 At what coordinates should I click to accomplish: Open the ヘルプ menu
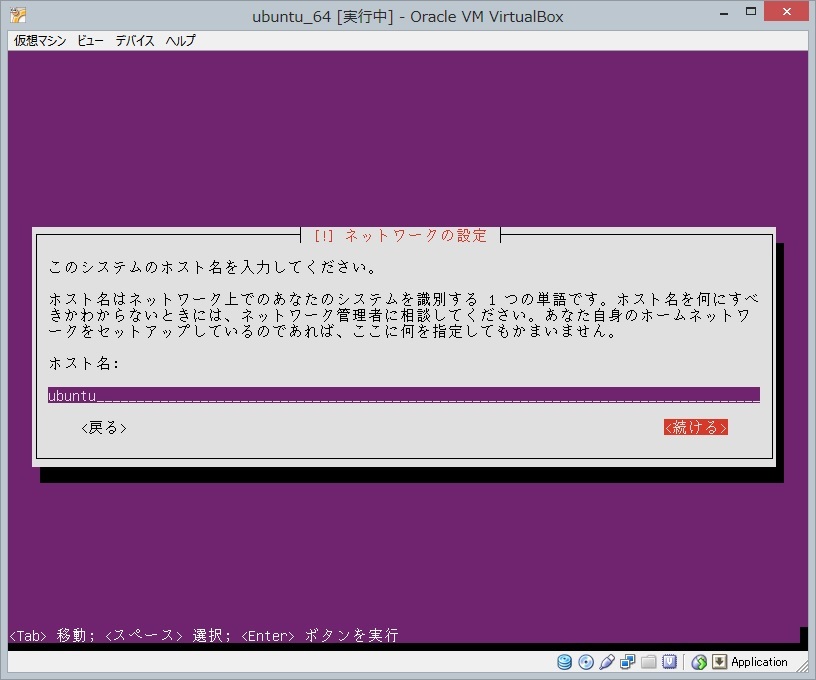pos(181,41)
